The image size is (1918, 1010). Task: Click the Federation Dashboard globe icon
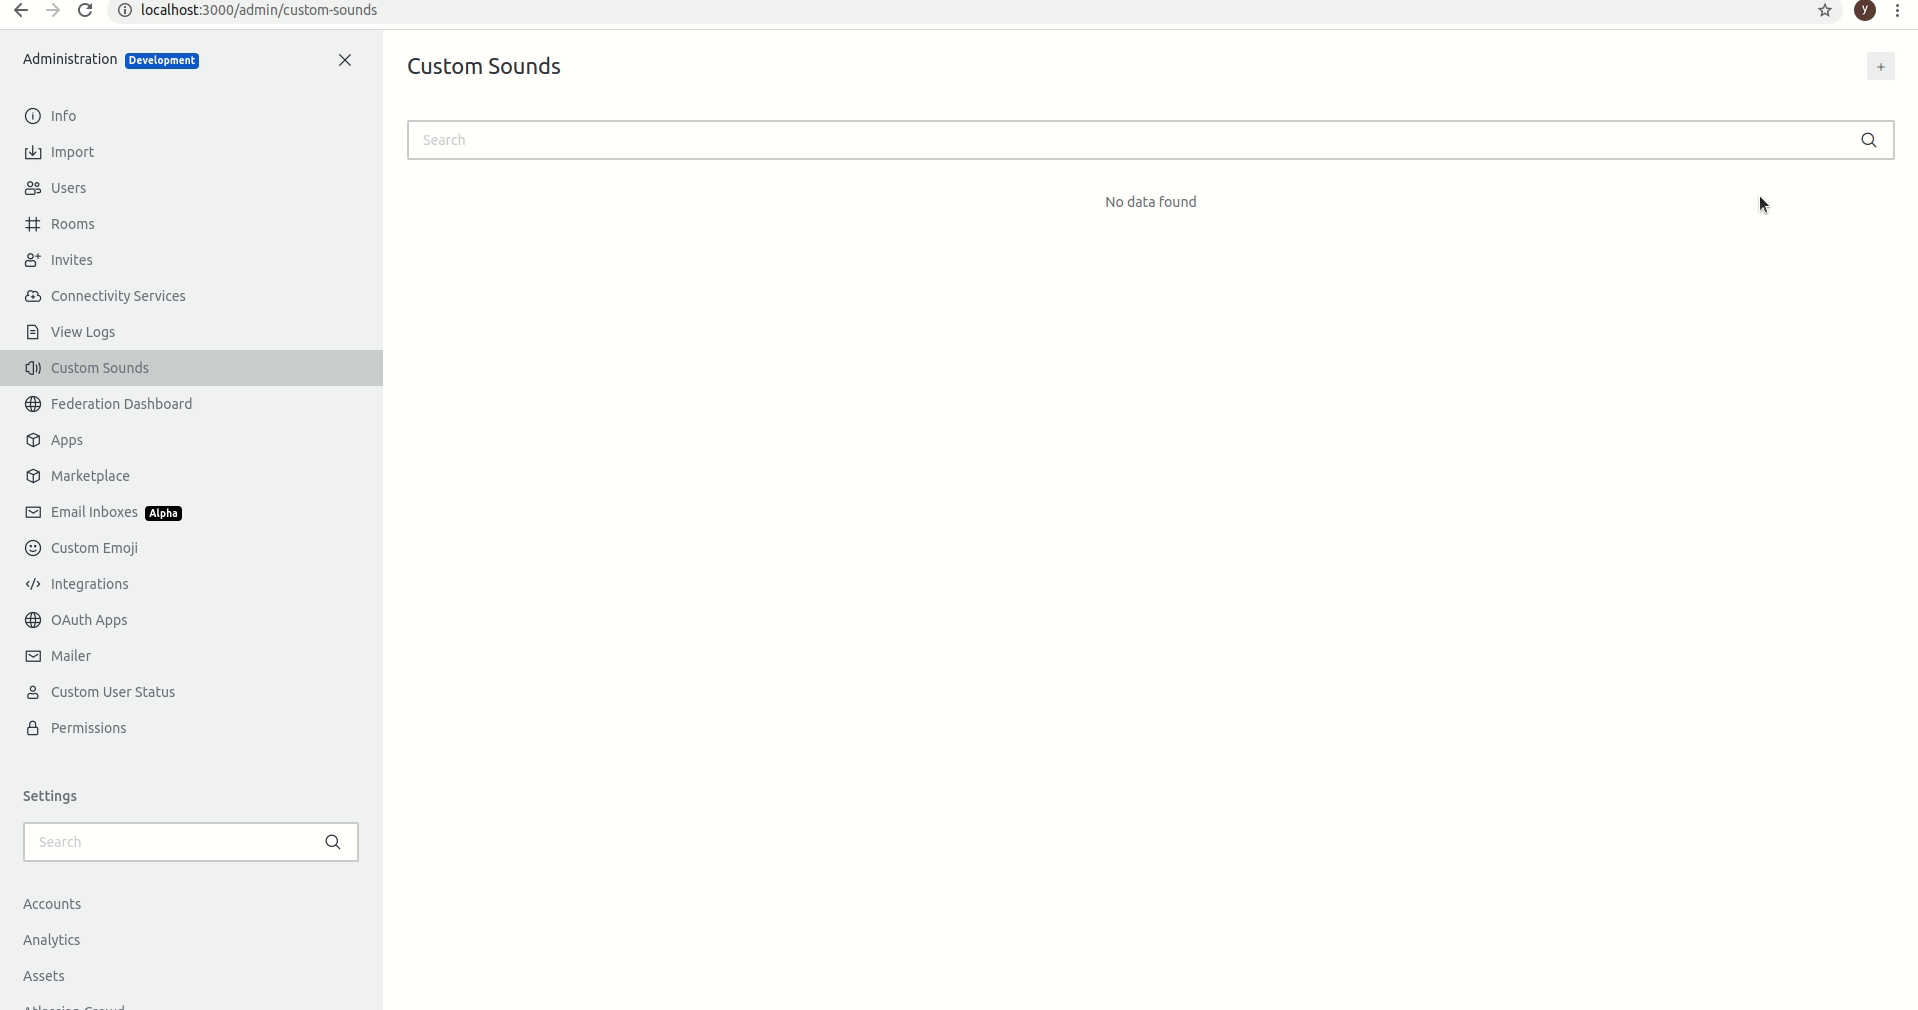click(x=33, y=404)
